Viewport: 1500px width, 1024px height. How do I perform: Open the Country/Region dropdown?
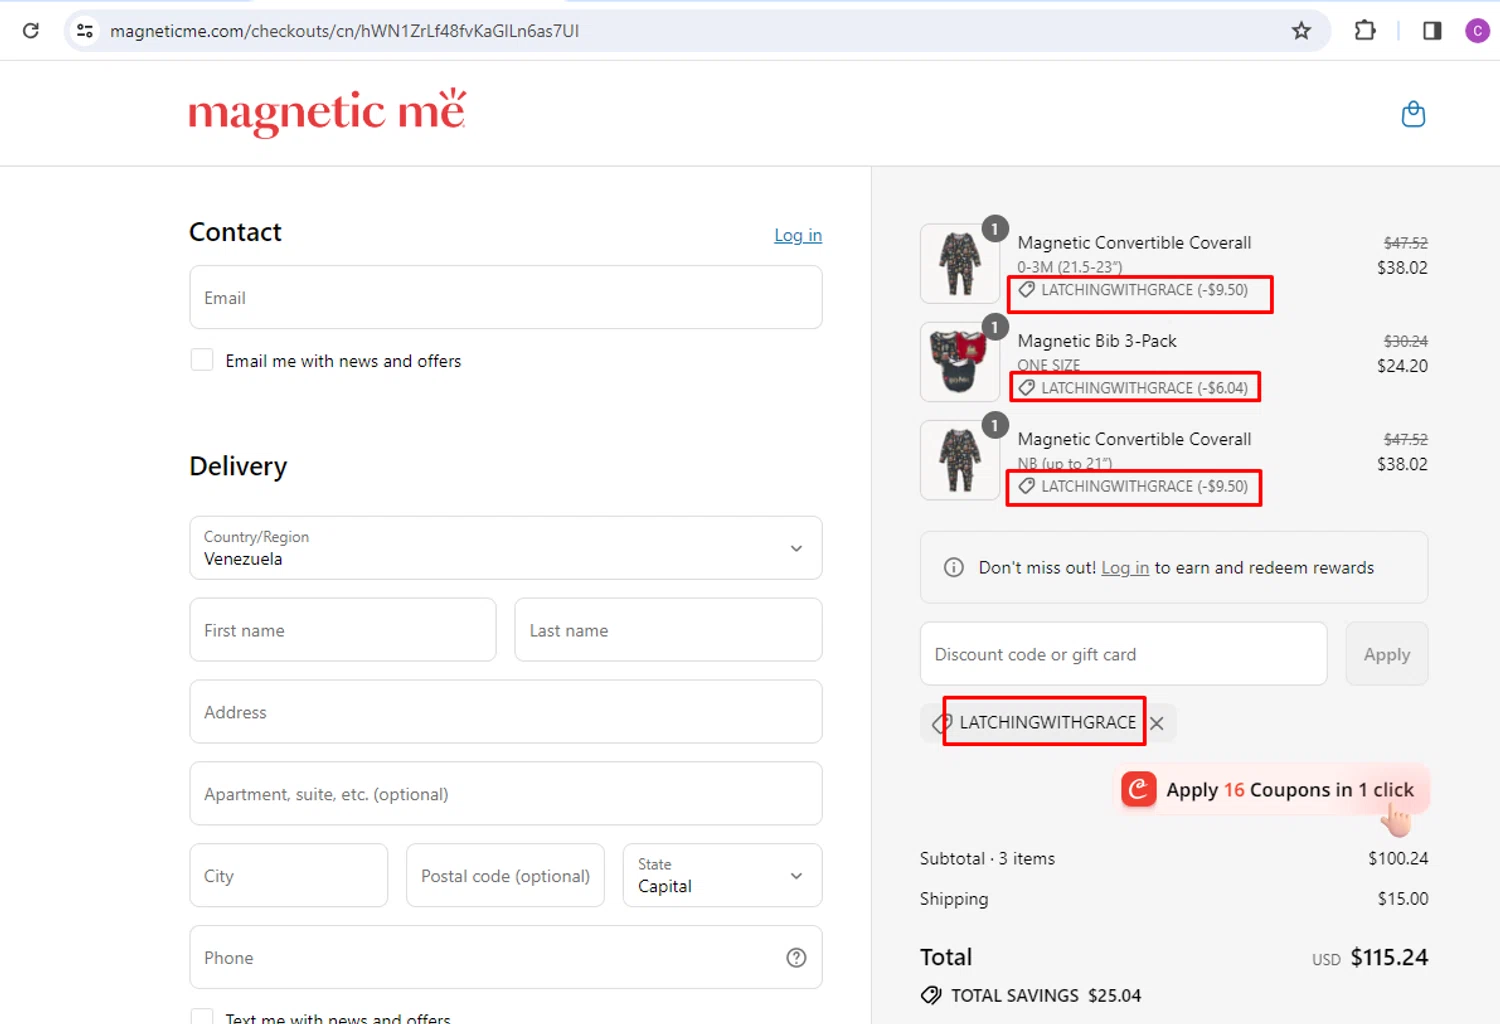(506, 548)
